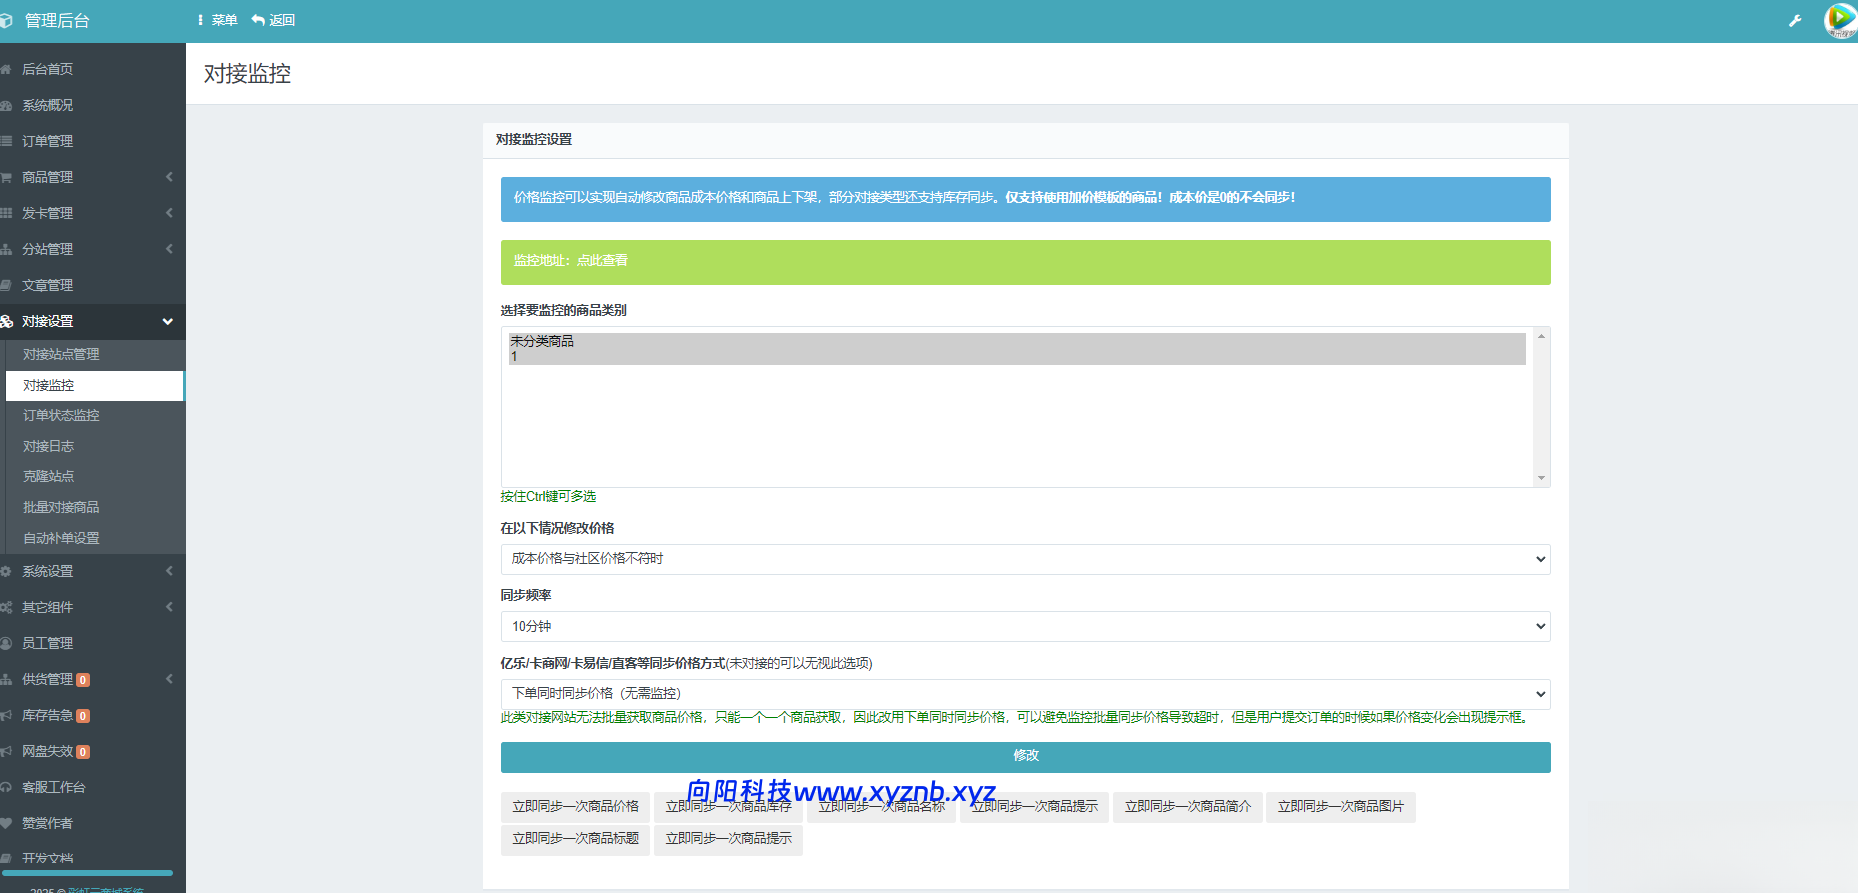Open 克隆站点 submenu item
Image resolution: width=1858 pixels, height=893 pixels.
point(95,476)
